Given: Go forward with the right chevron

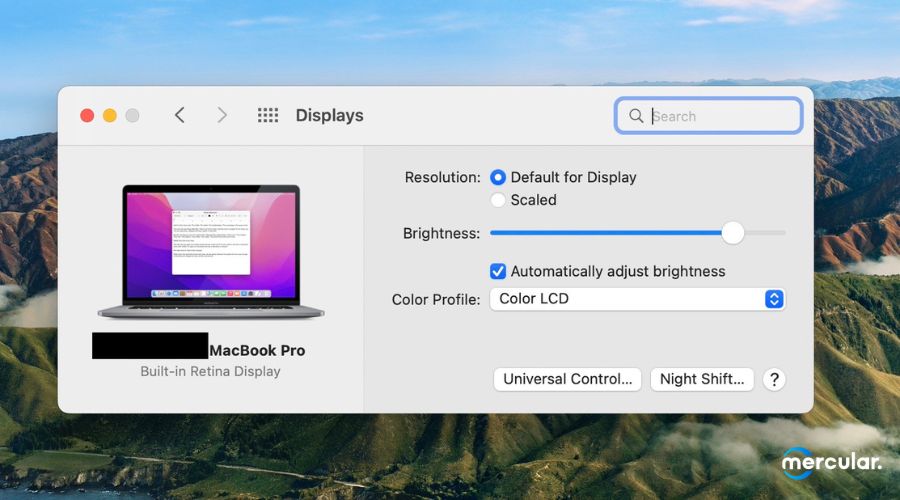Looking at the screenshot, I should 222,115.
